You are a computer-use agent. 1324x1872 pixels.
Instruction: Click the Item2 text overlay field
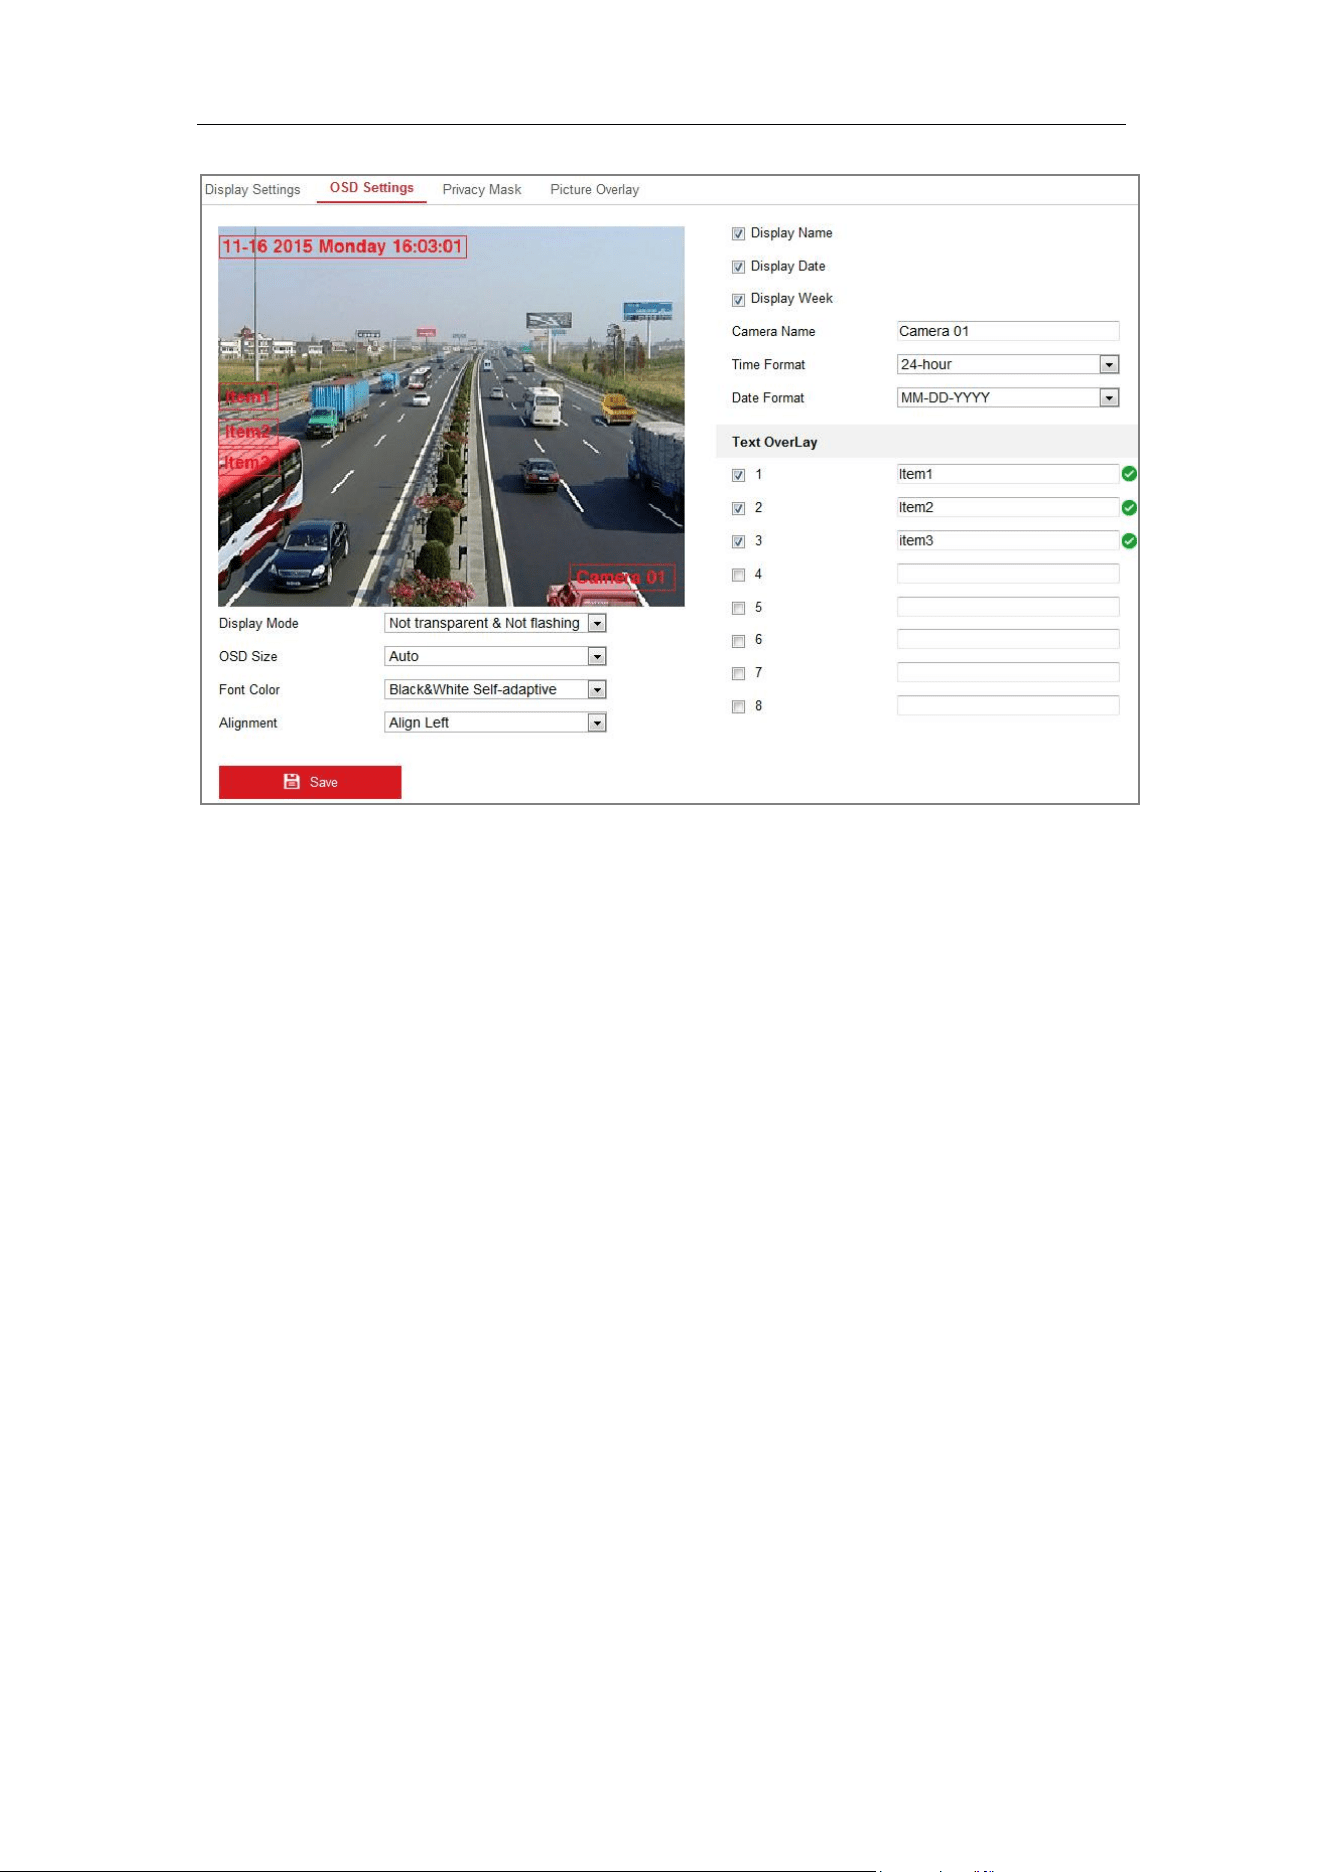[1008, 507]
